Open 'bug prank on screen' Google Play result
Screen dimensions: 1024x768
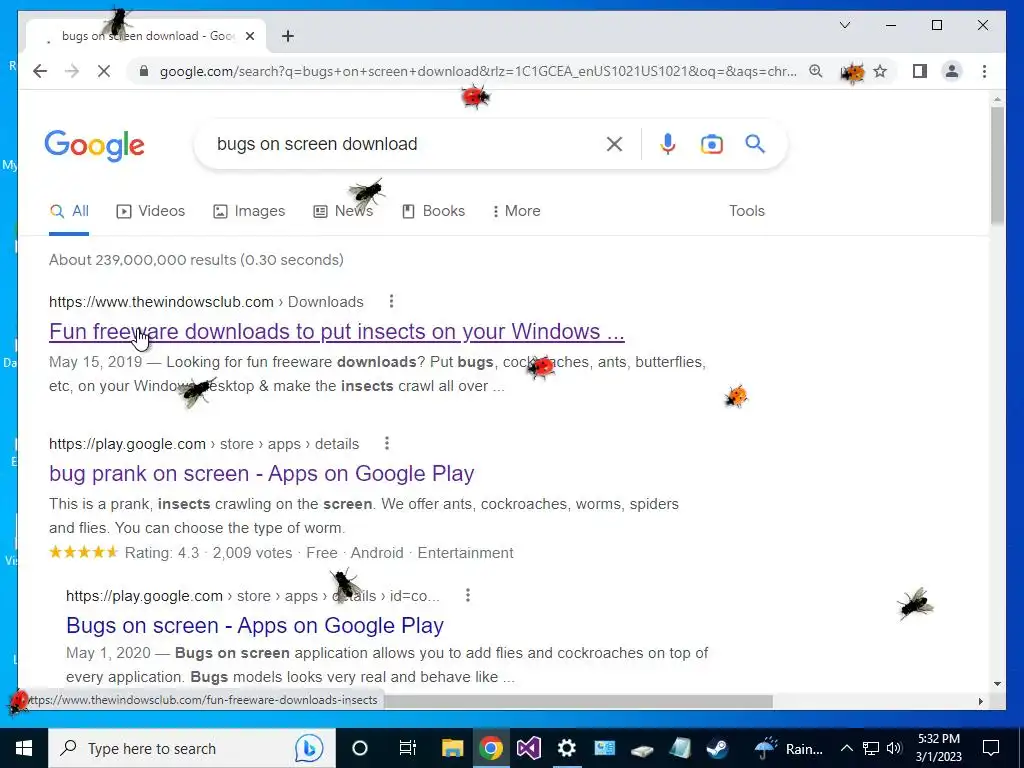click(261, 473)
